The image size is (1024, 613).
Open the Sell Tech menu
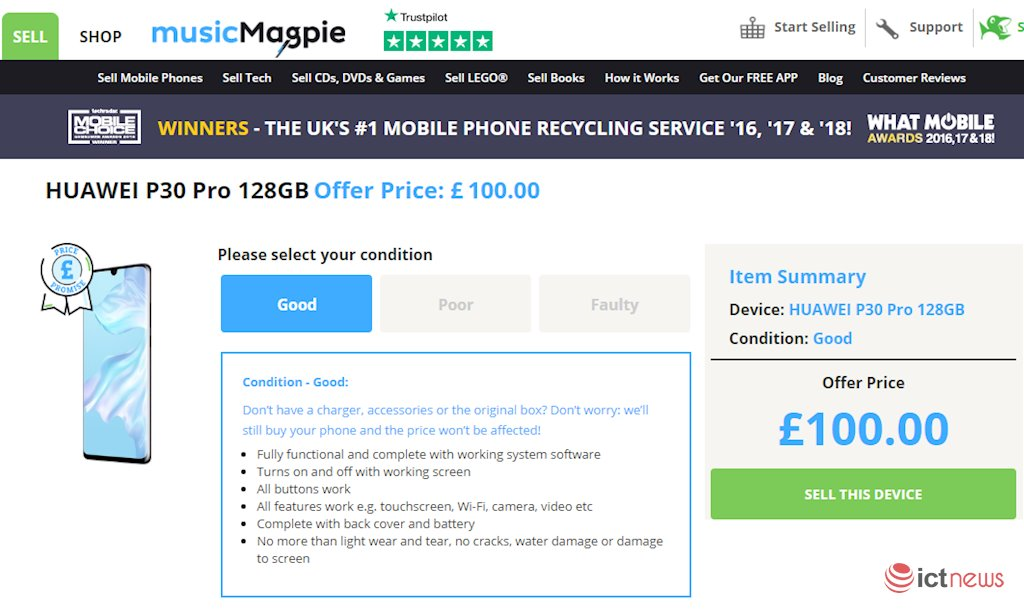click(x=247, y=78)
